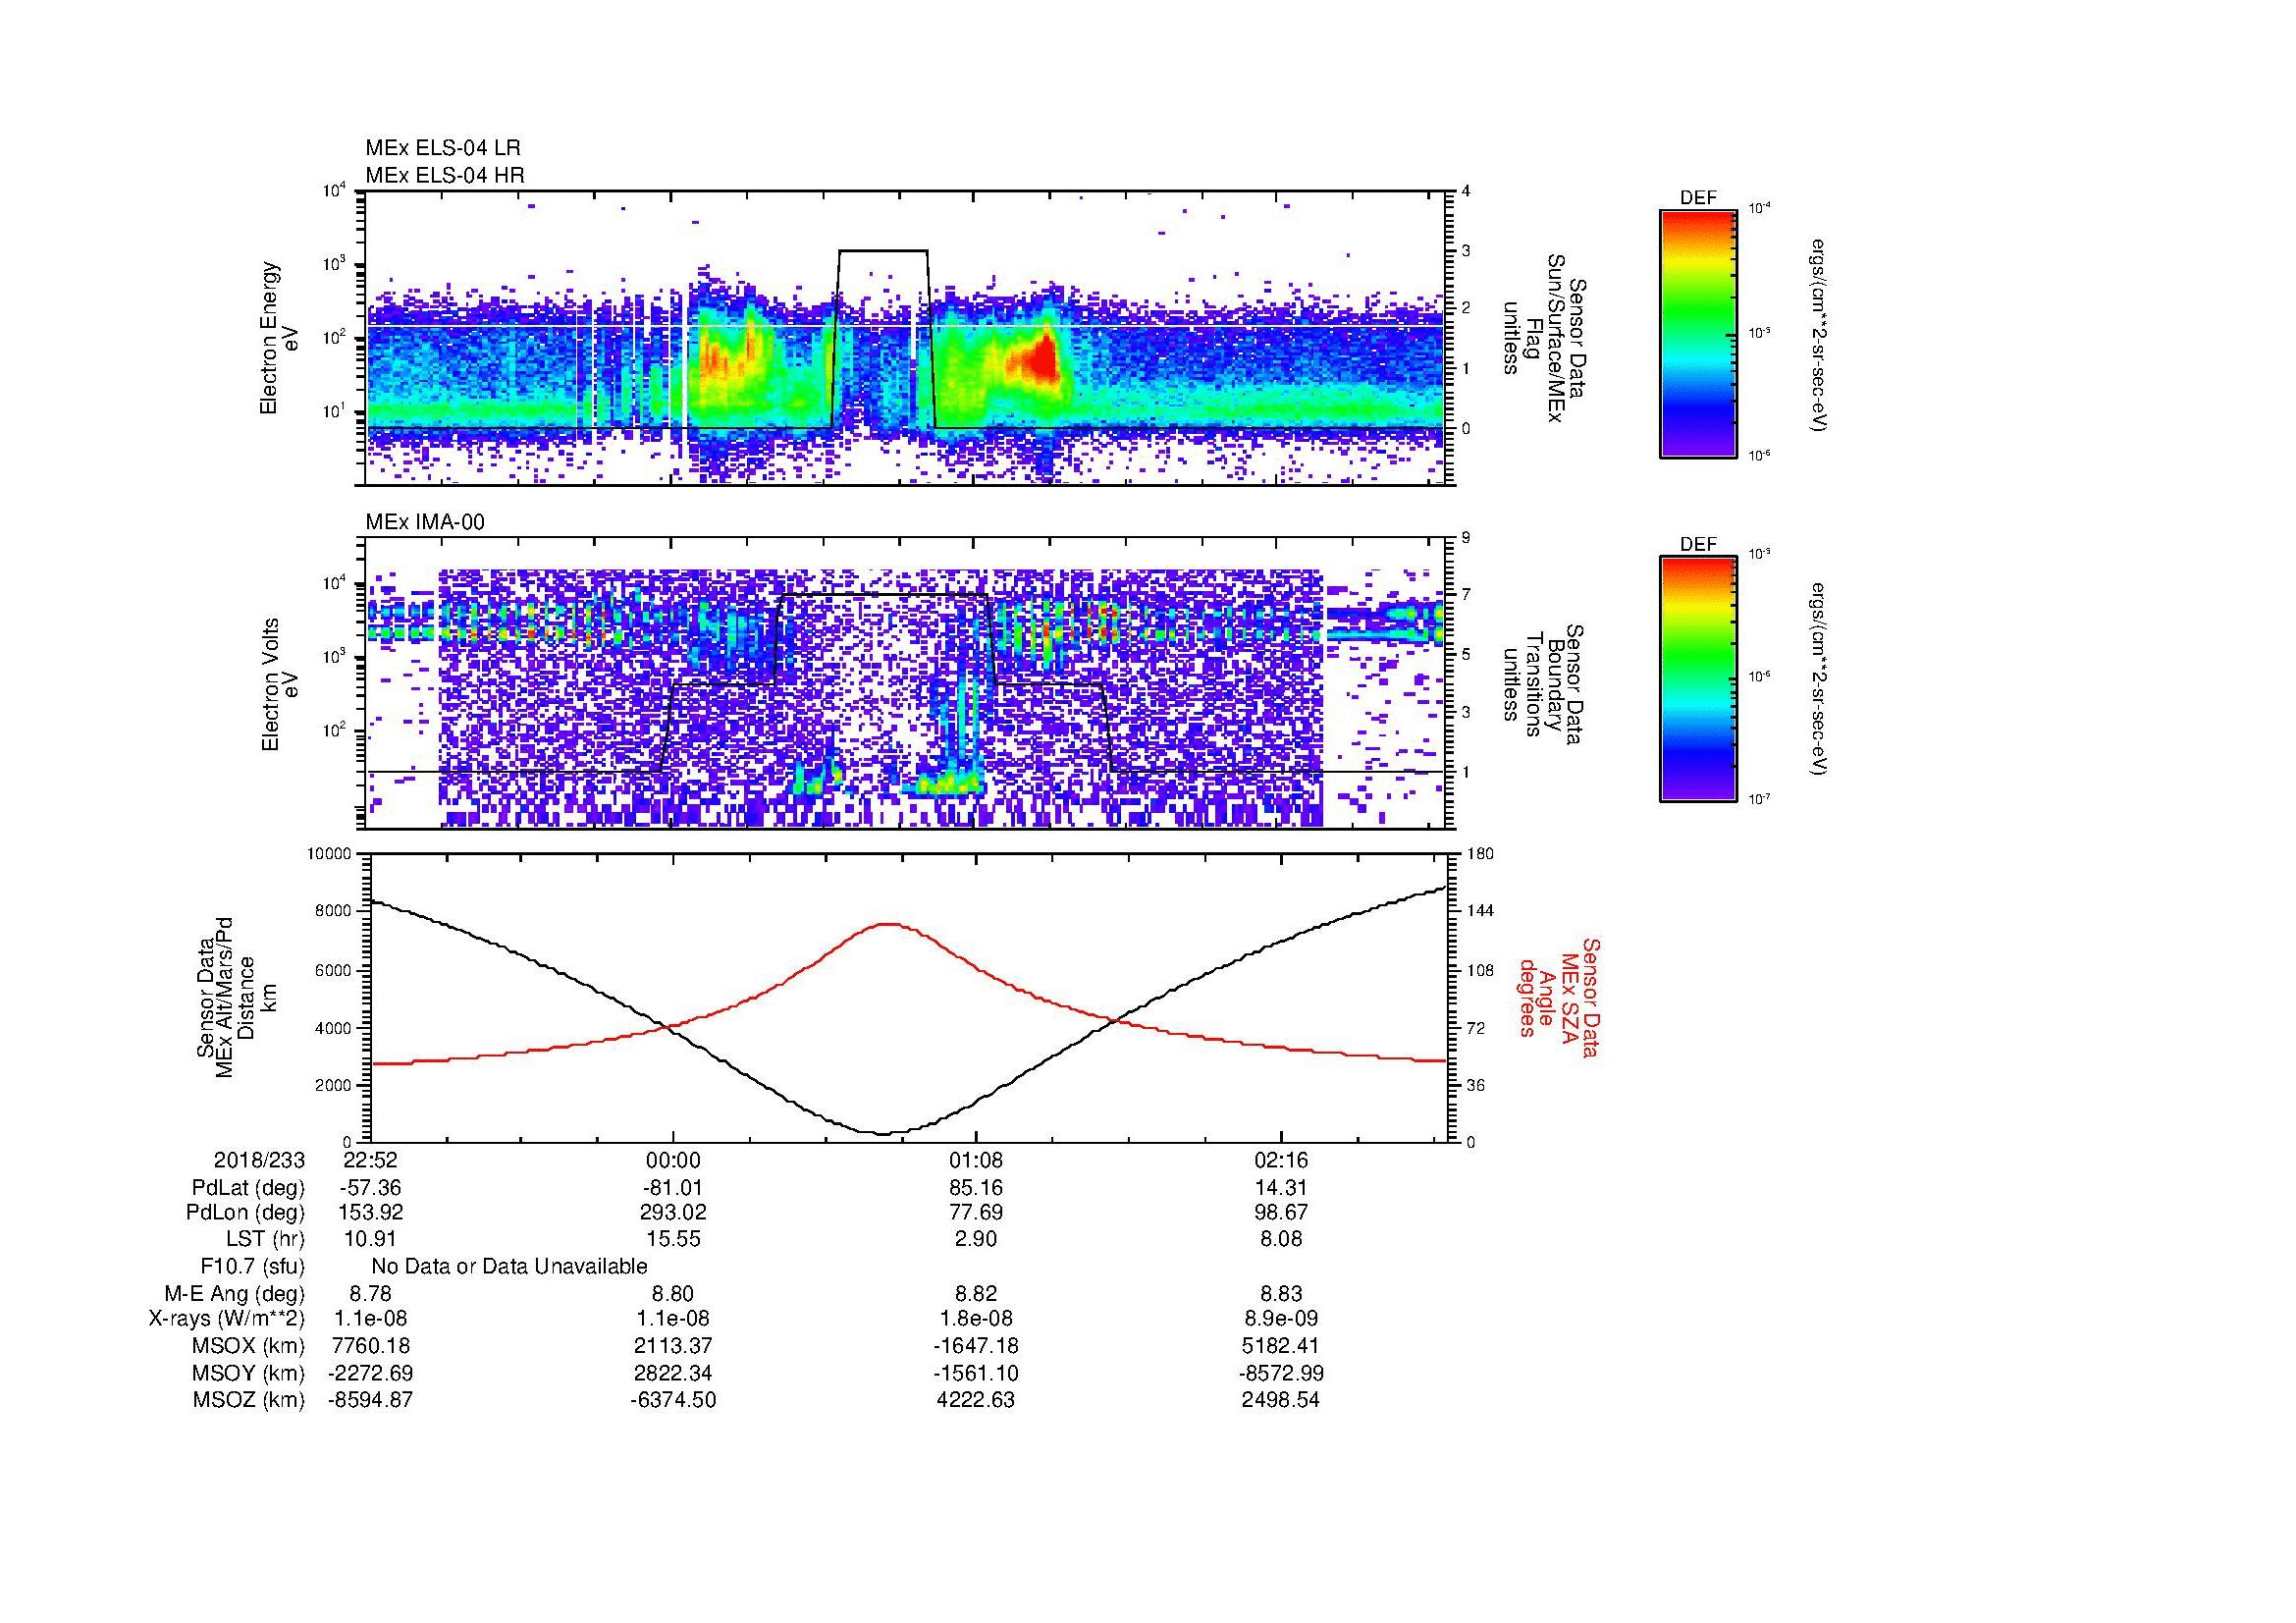Click the 'Electron Volts eV' axis label
Image resolution: width=2296 pixels, height=1623 pixels.
pyautogui.click(x=280, y=685)
